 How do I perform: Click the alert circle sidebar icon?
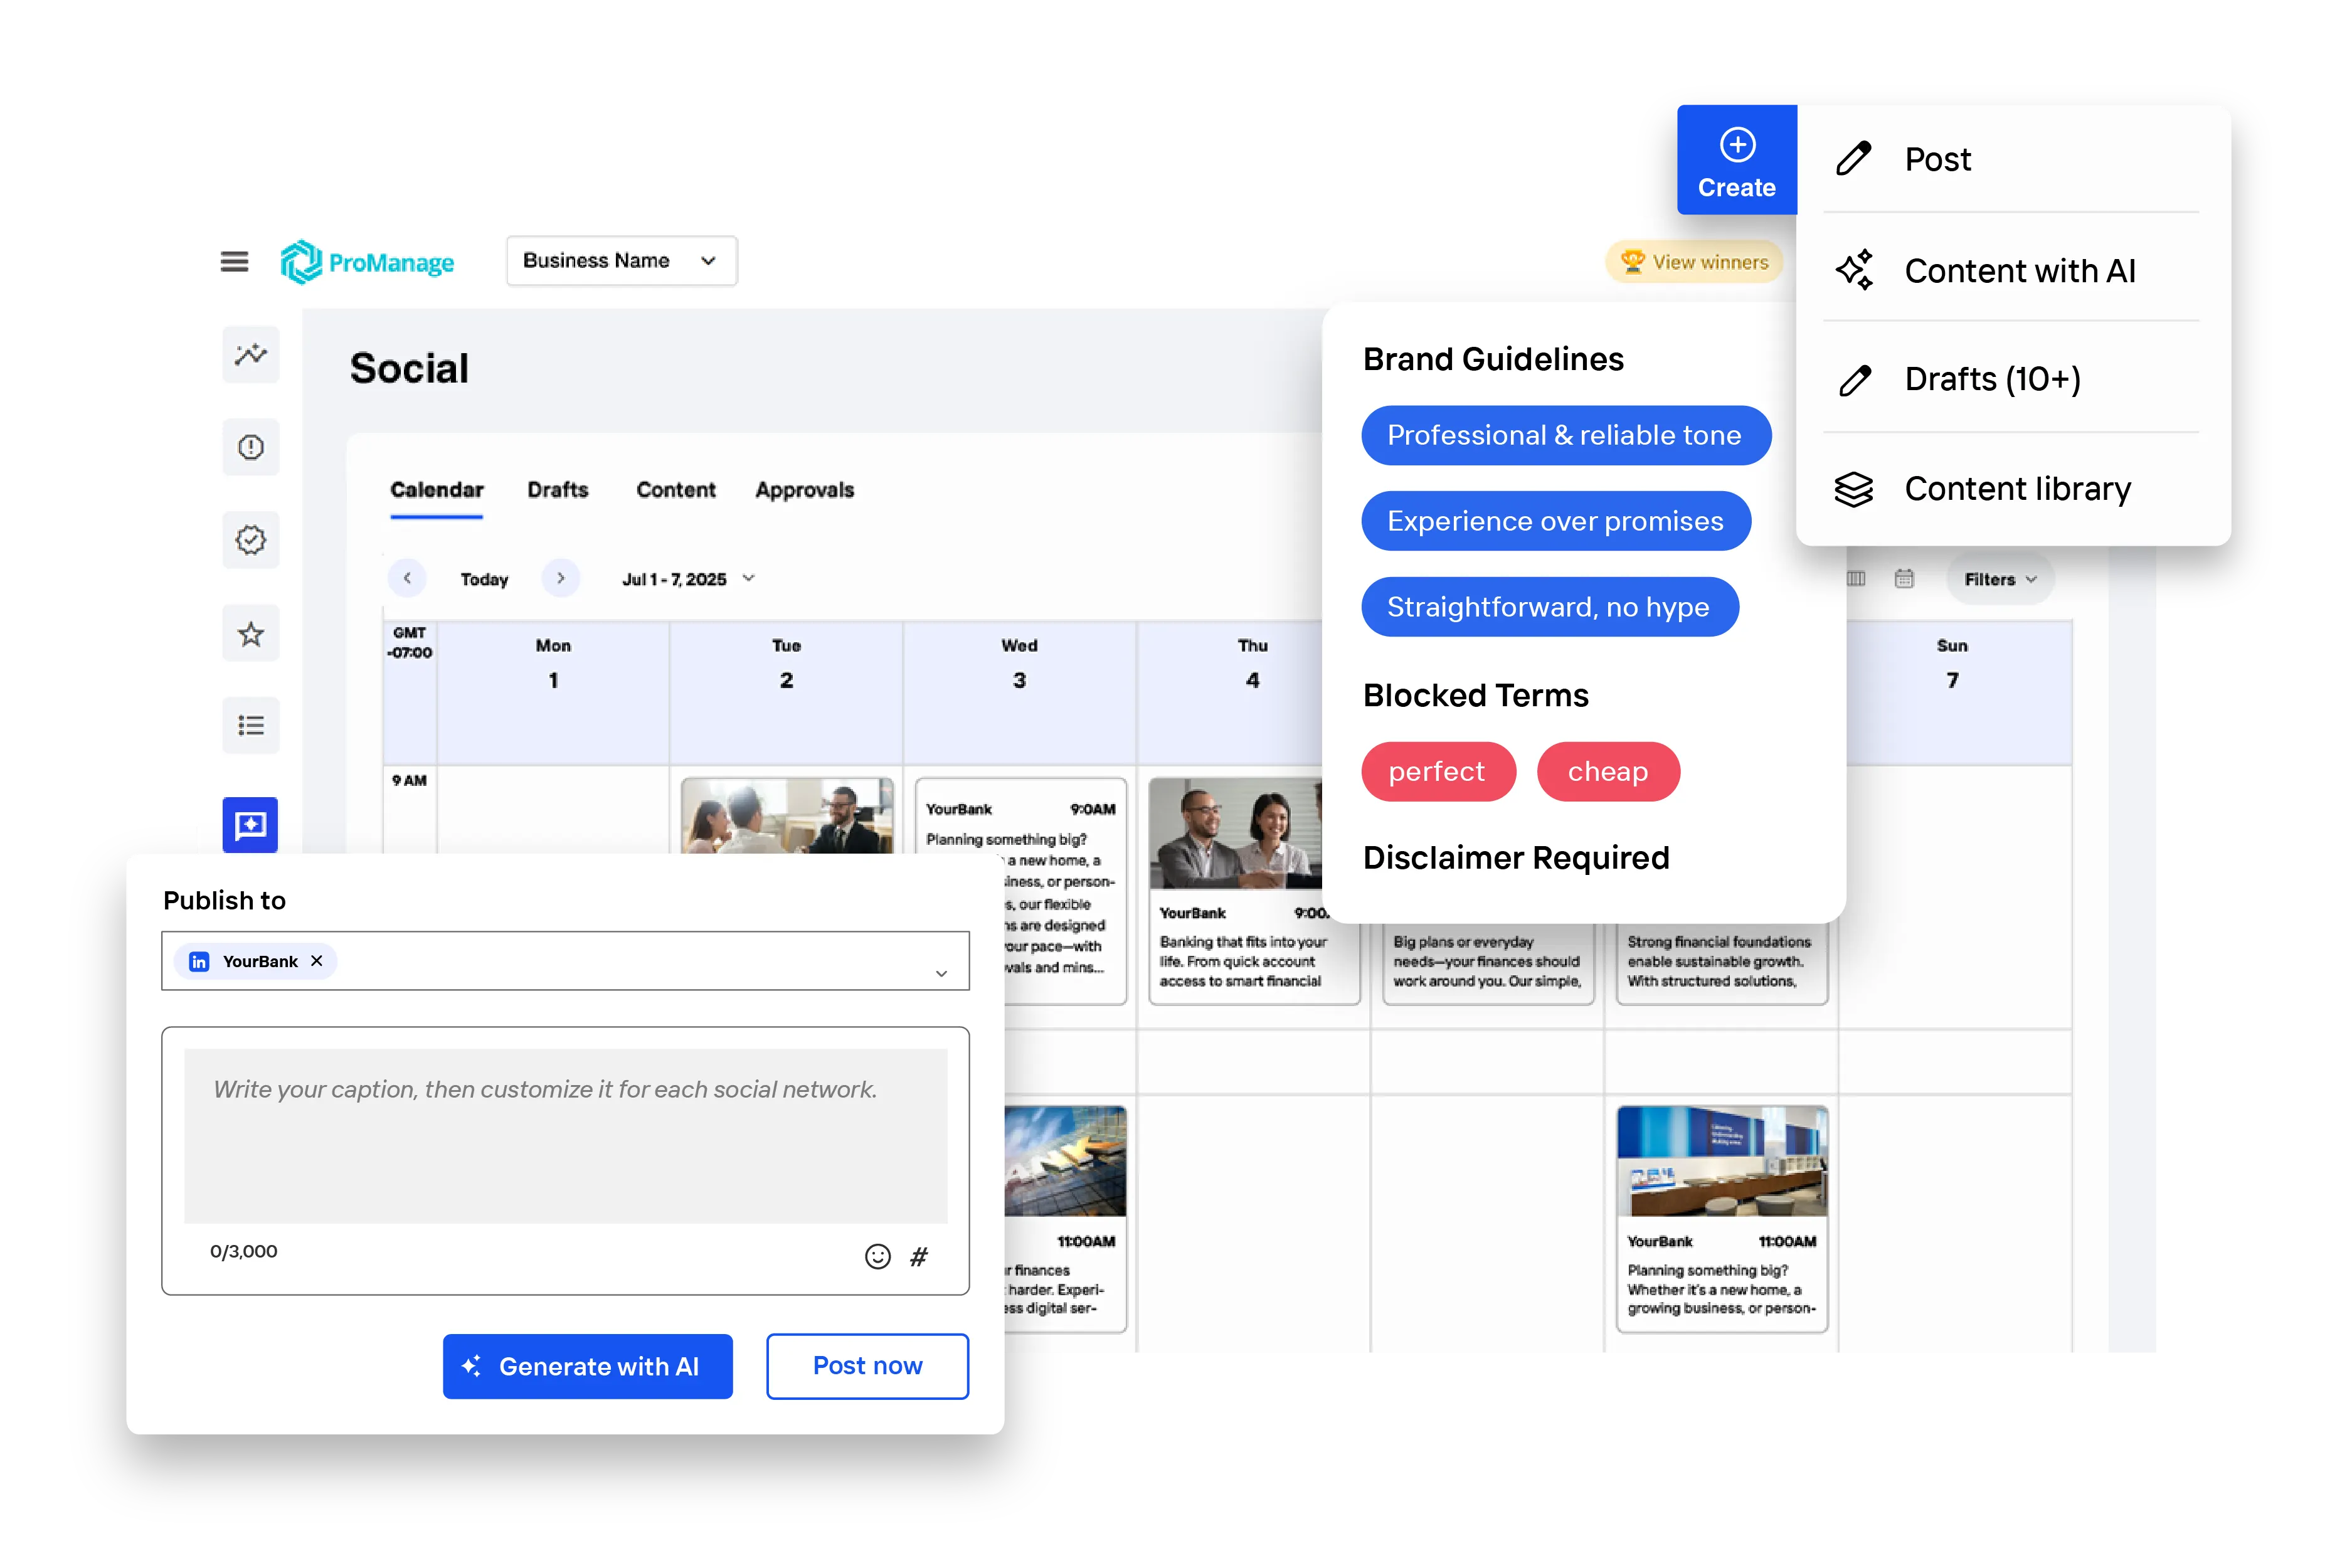coord(250,447)
